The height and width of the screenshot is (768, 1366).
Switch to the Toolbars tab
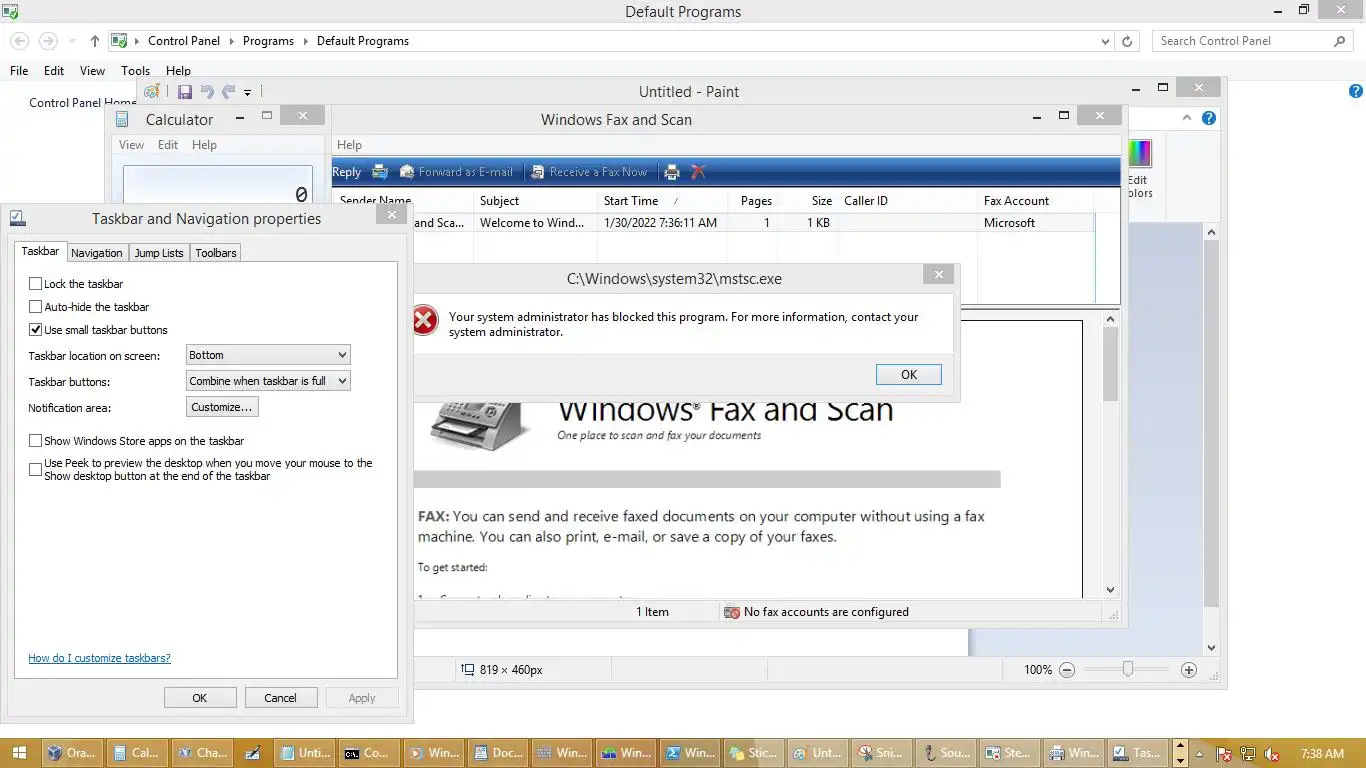(216, 253)
